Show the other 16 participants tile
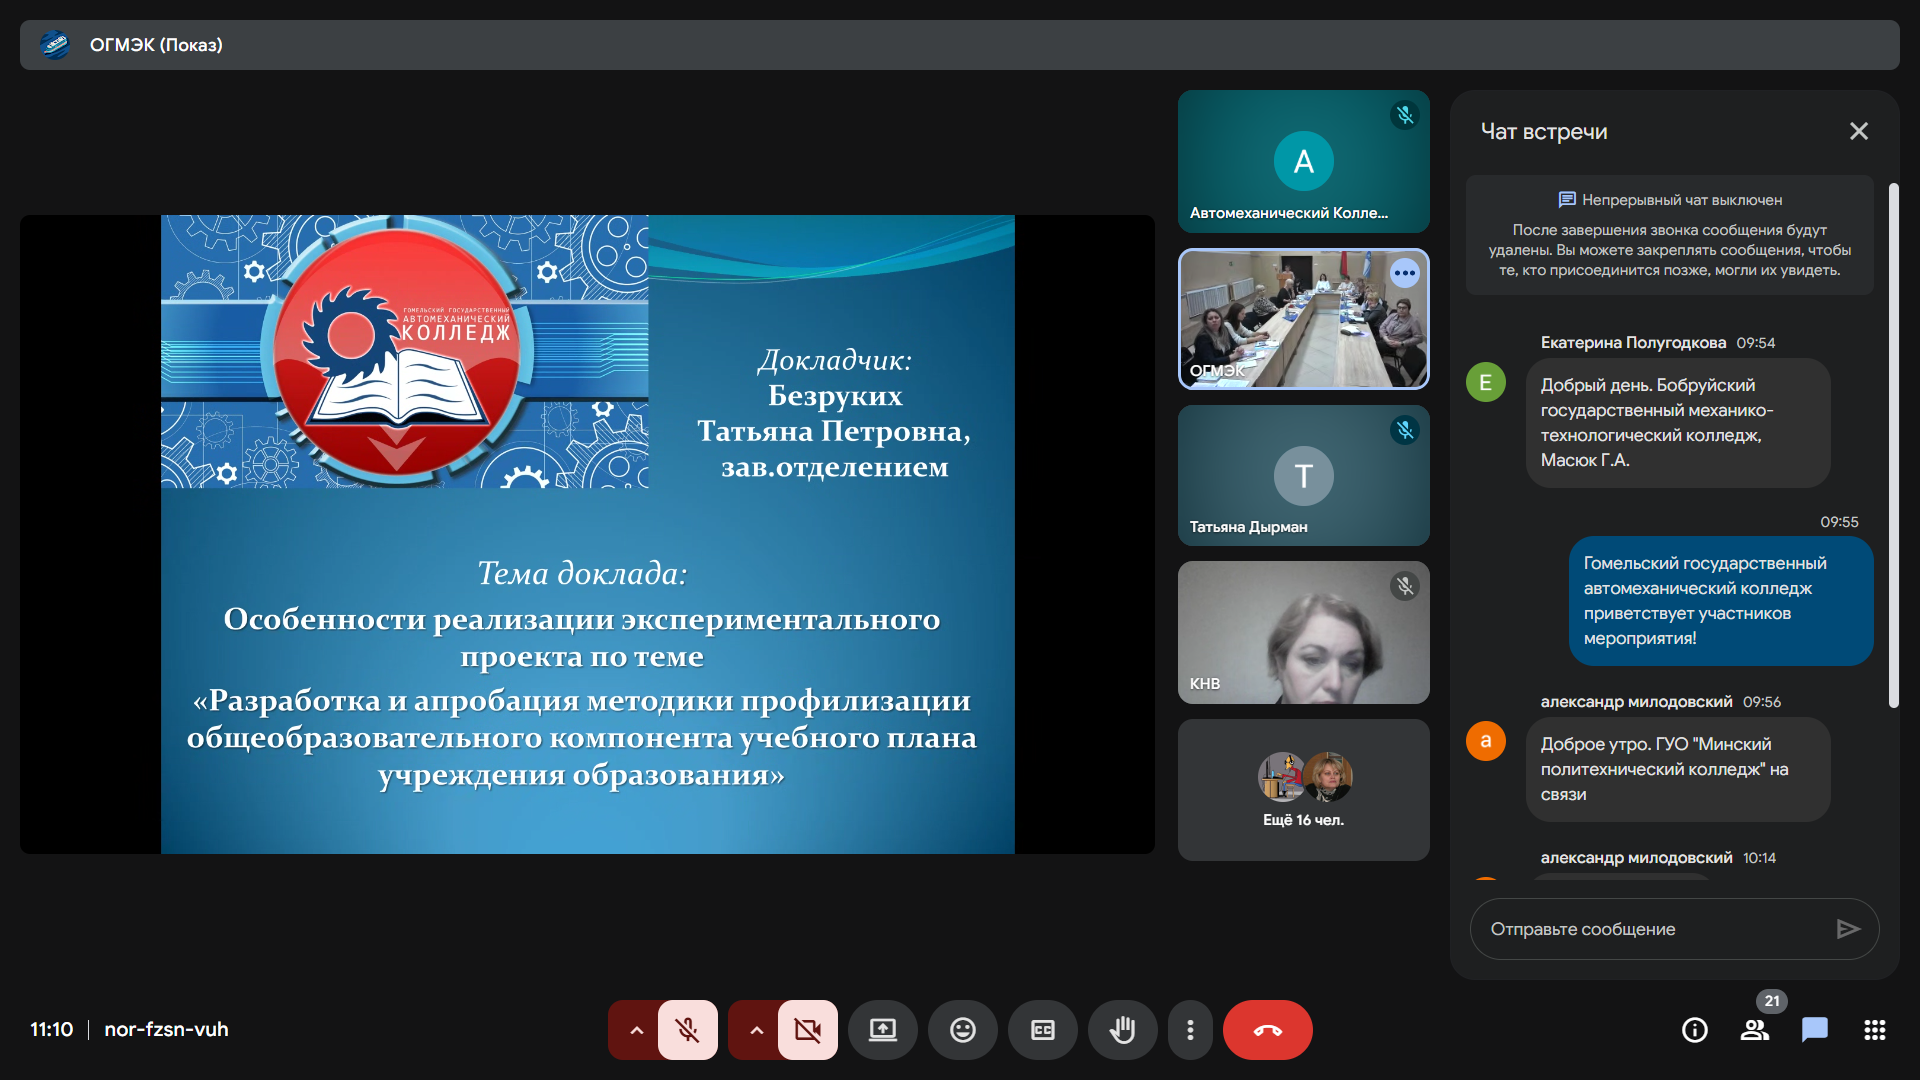This screenshot has width=1920, height=1080. pyautogui.click(x=1303, y=790)
